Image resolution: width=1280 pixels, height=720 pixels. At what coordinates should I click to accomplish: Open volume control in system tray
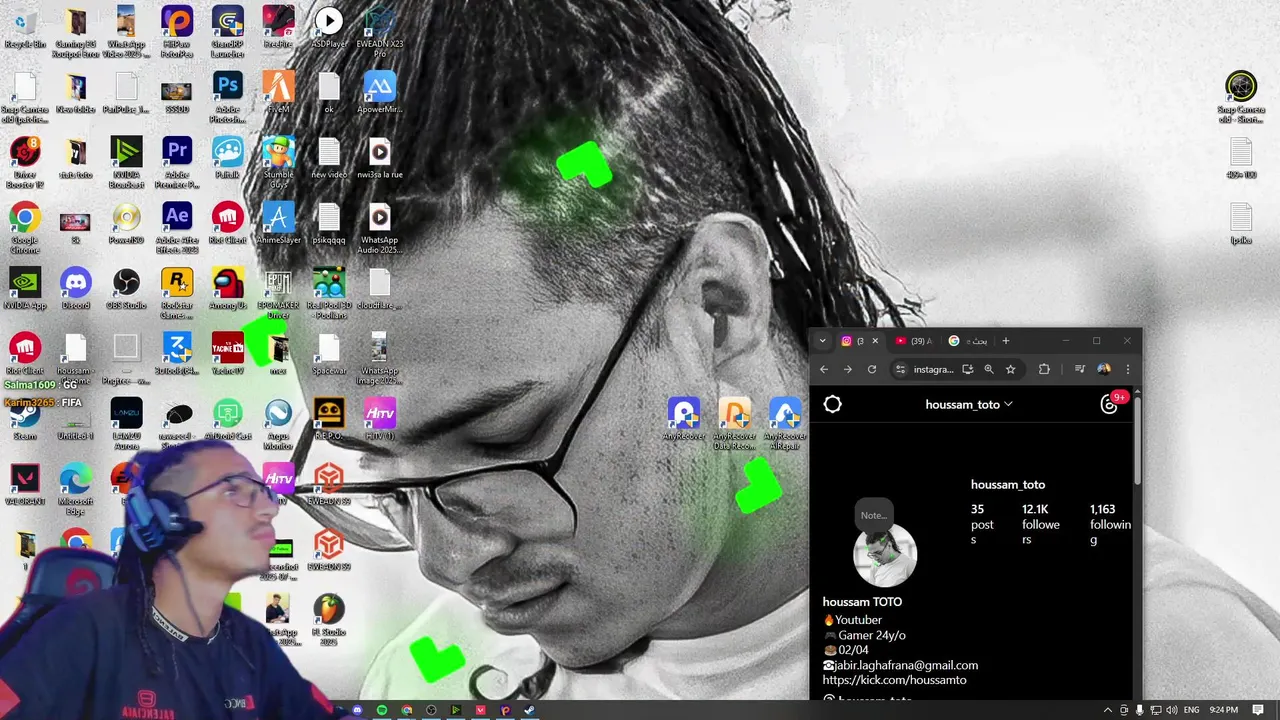[x=1171, y=710]
